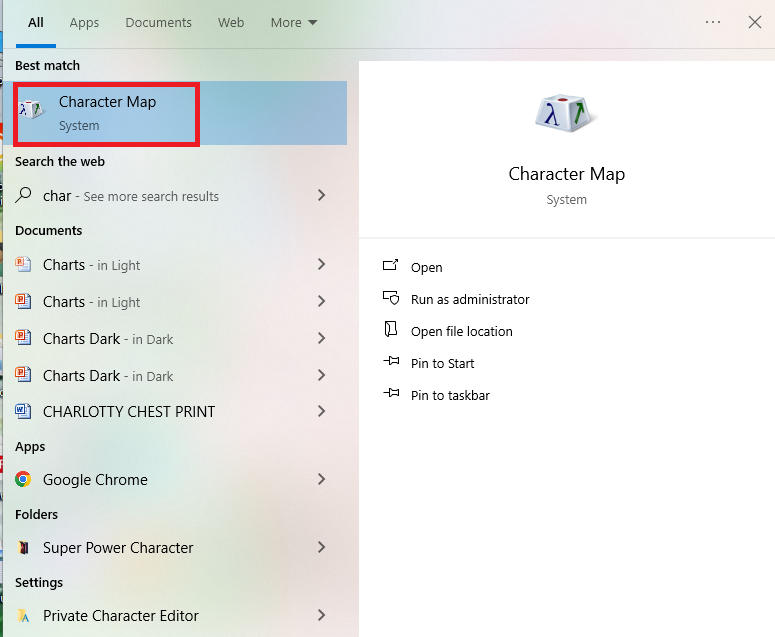
Task: Expand the Private Character Editor arrow
Action: [x=321, y=615]
